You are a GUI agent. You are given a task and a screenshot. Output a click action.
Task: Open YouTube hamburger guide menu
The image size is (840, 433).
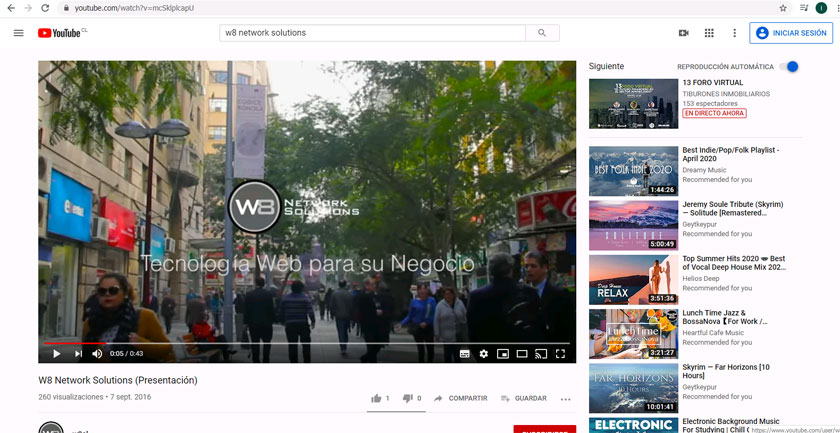[x=19, y=33]
